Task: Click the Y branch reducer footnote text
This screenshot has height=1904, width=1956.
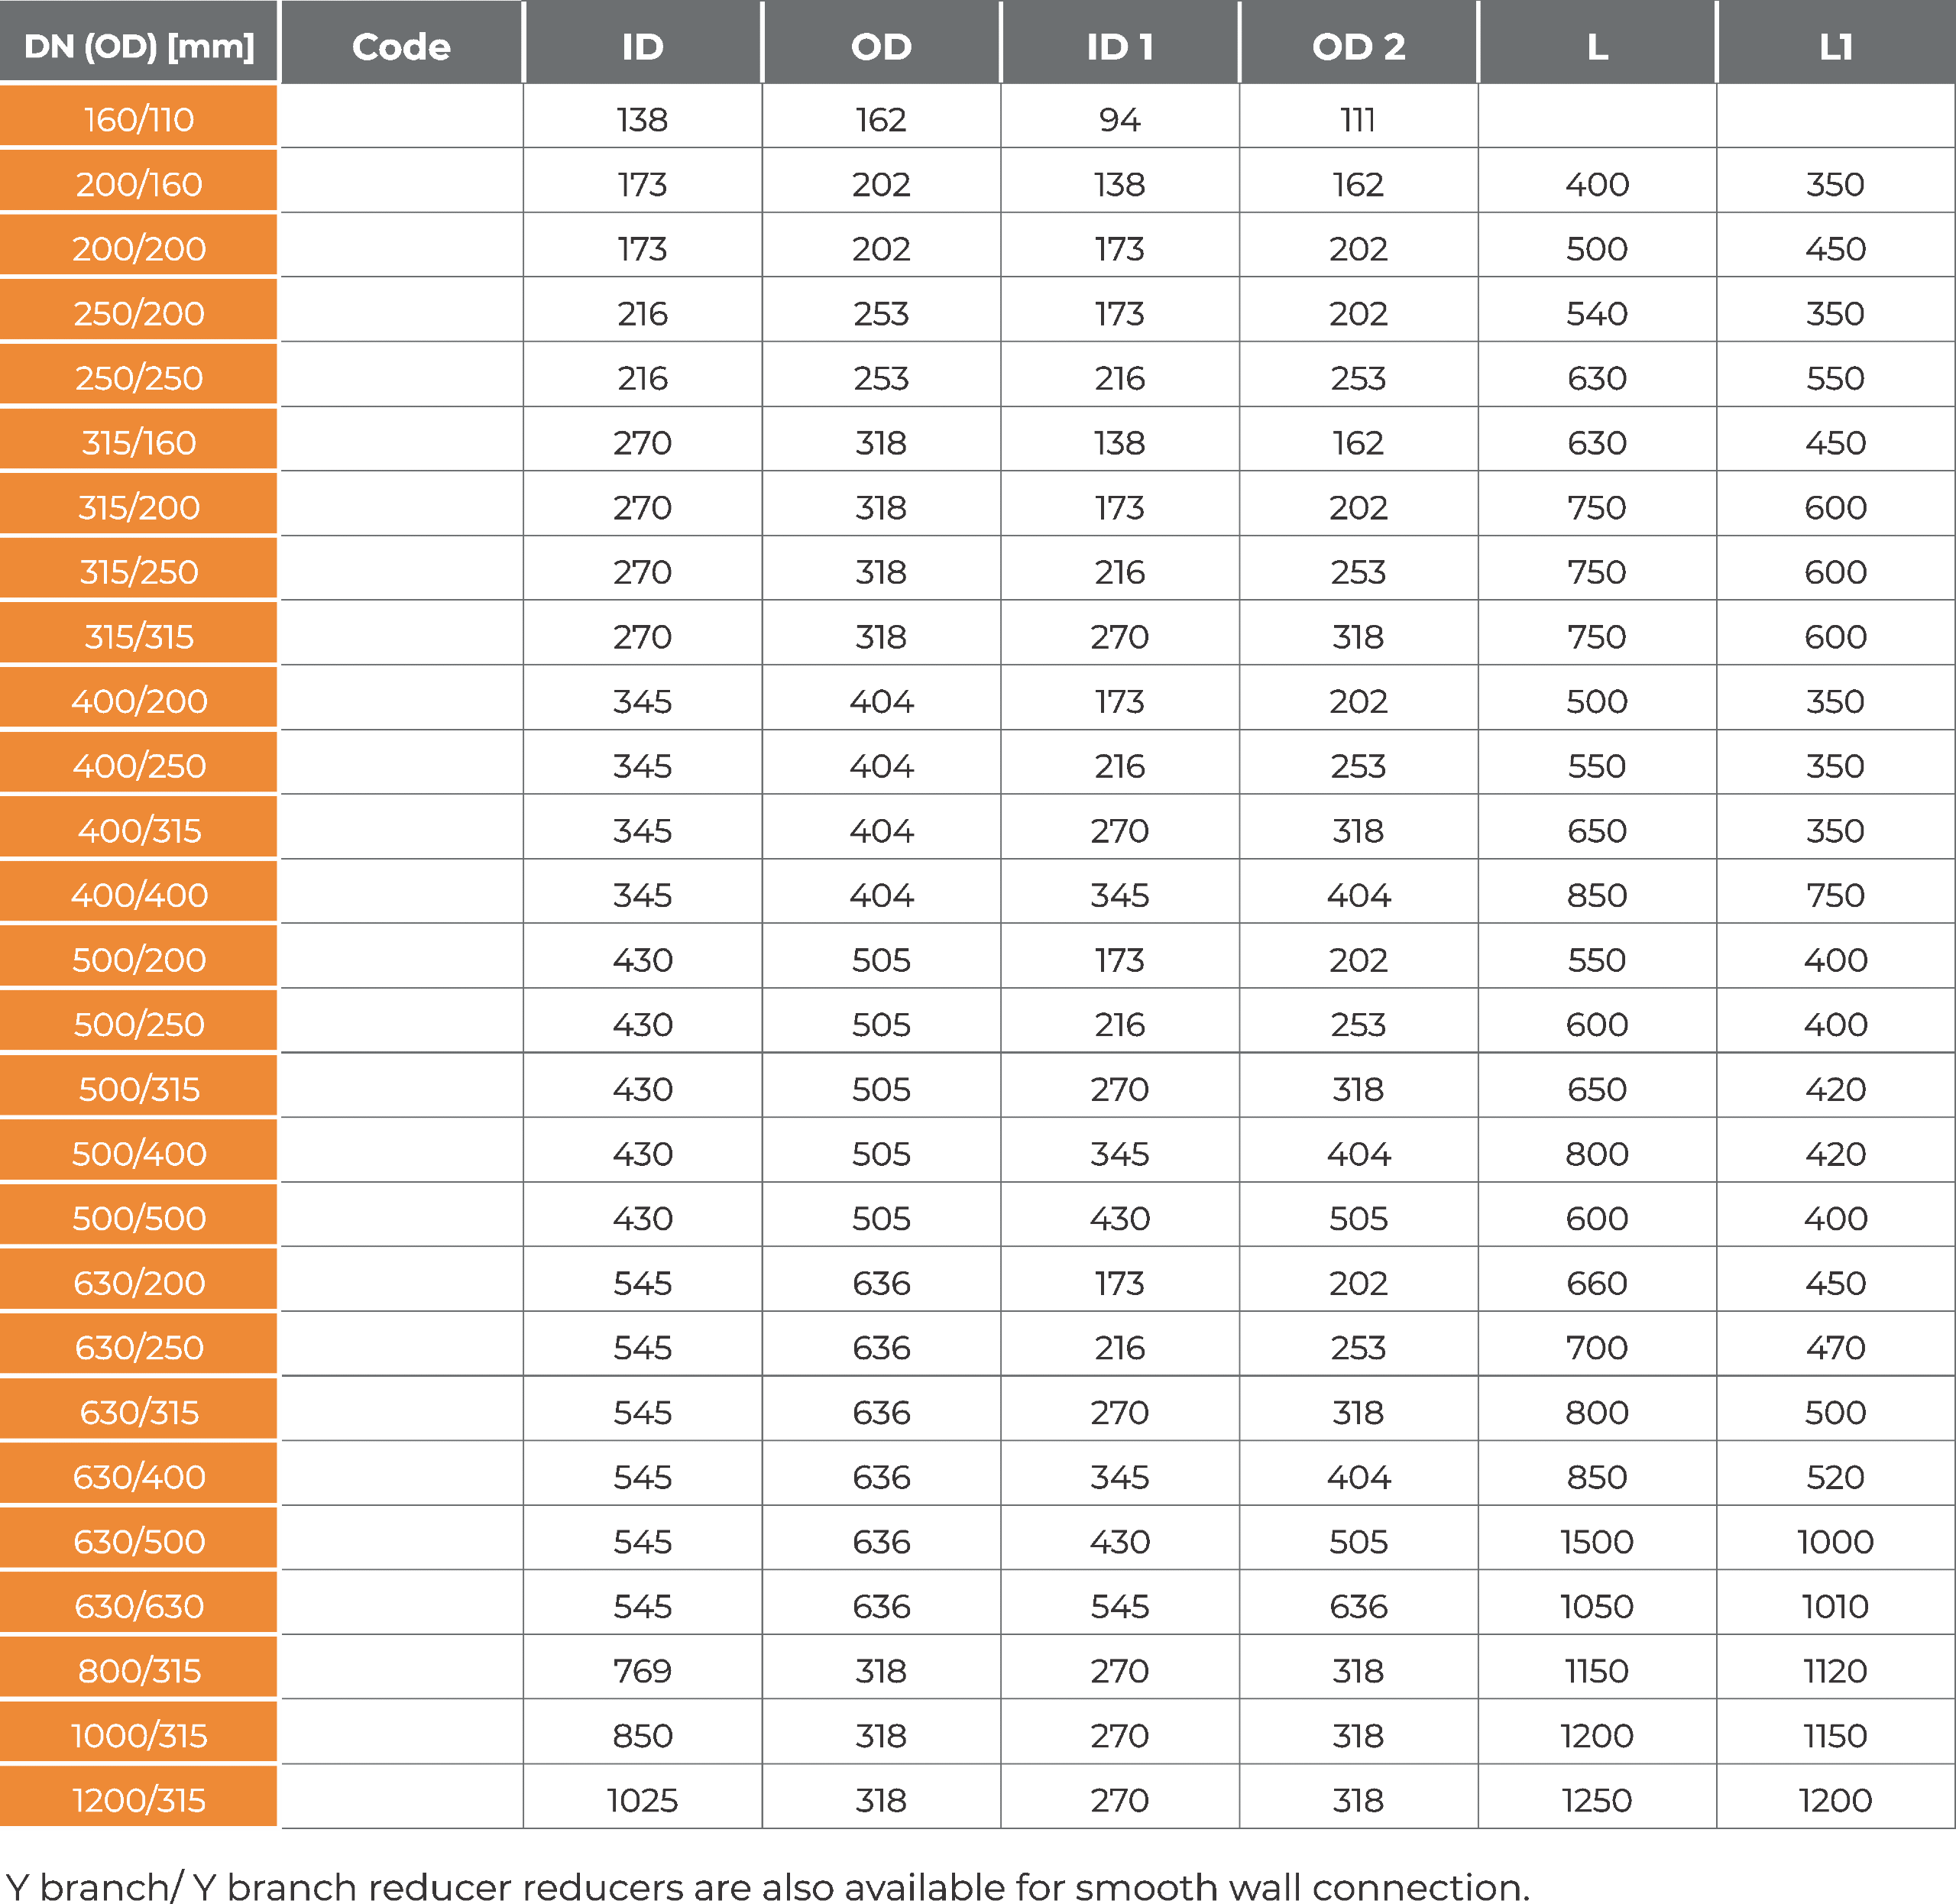Action: (x=767, y=1885)
